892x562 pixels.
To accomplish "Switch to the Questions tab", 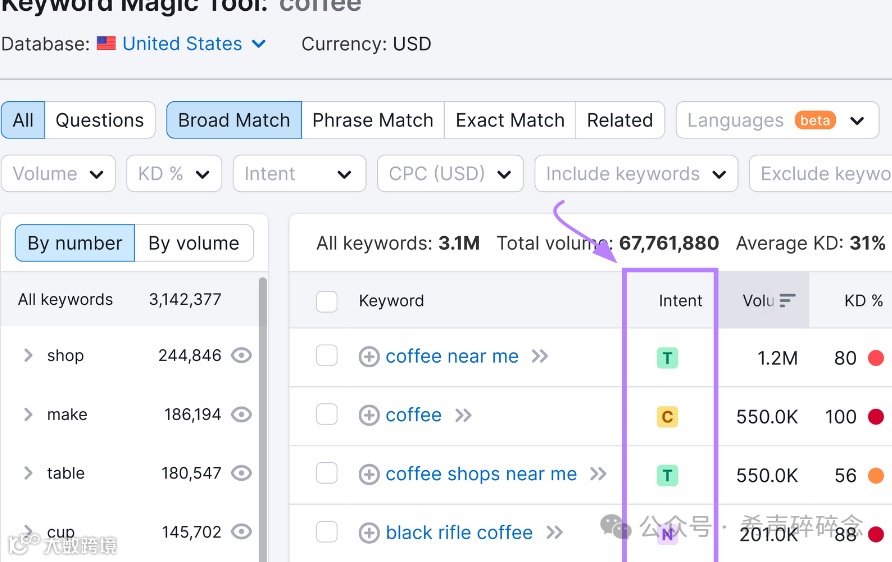I will (x=100, y=120).
